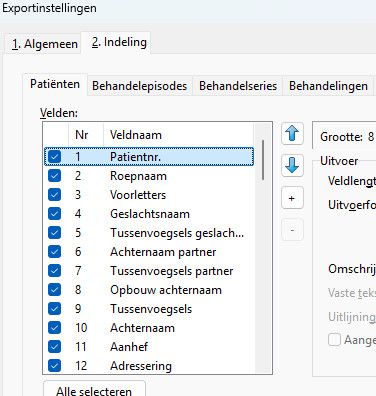Select the Voorletters row
Screen dimensions: 376x396
pyautogui.click(x=149, y=195)
